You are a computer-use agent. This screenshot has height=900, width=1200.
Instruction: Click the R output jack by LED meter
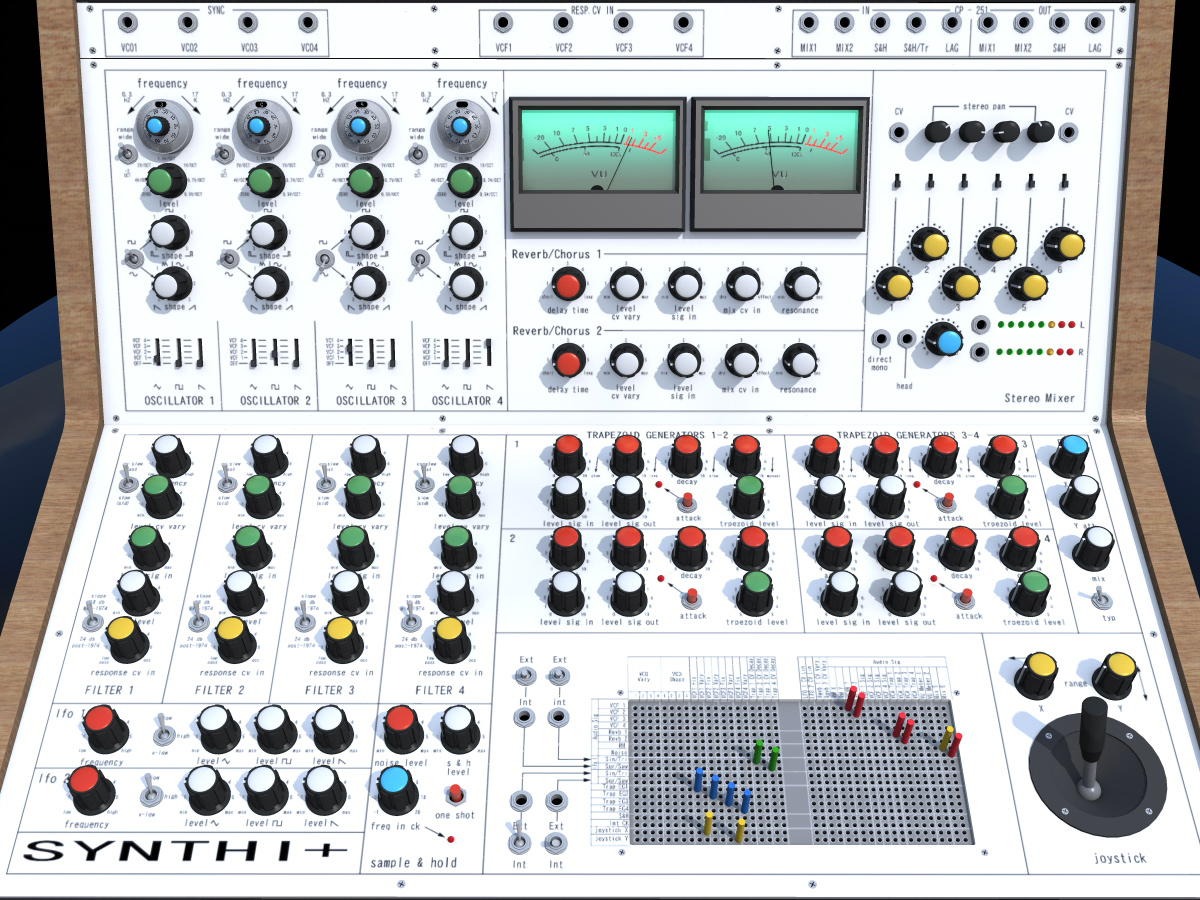(x=982, y=351)
